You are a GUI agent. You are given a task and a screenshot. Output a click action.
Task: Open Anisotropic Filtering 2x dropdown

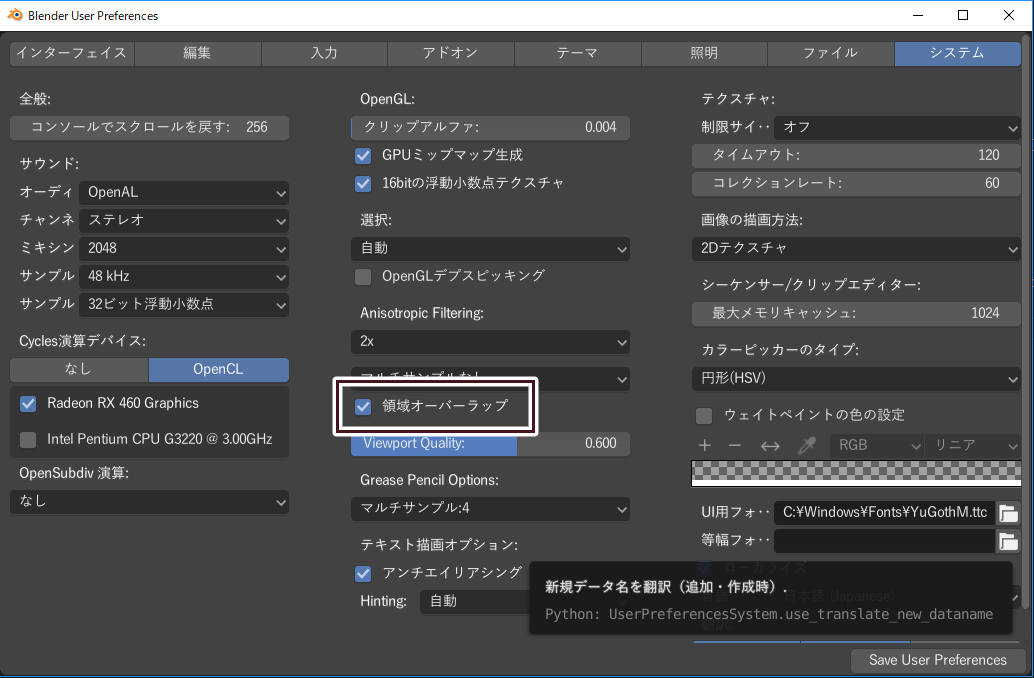click(x=490, y=342)
